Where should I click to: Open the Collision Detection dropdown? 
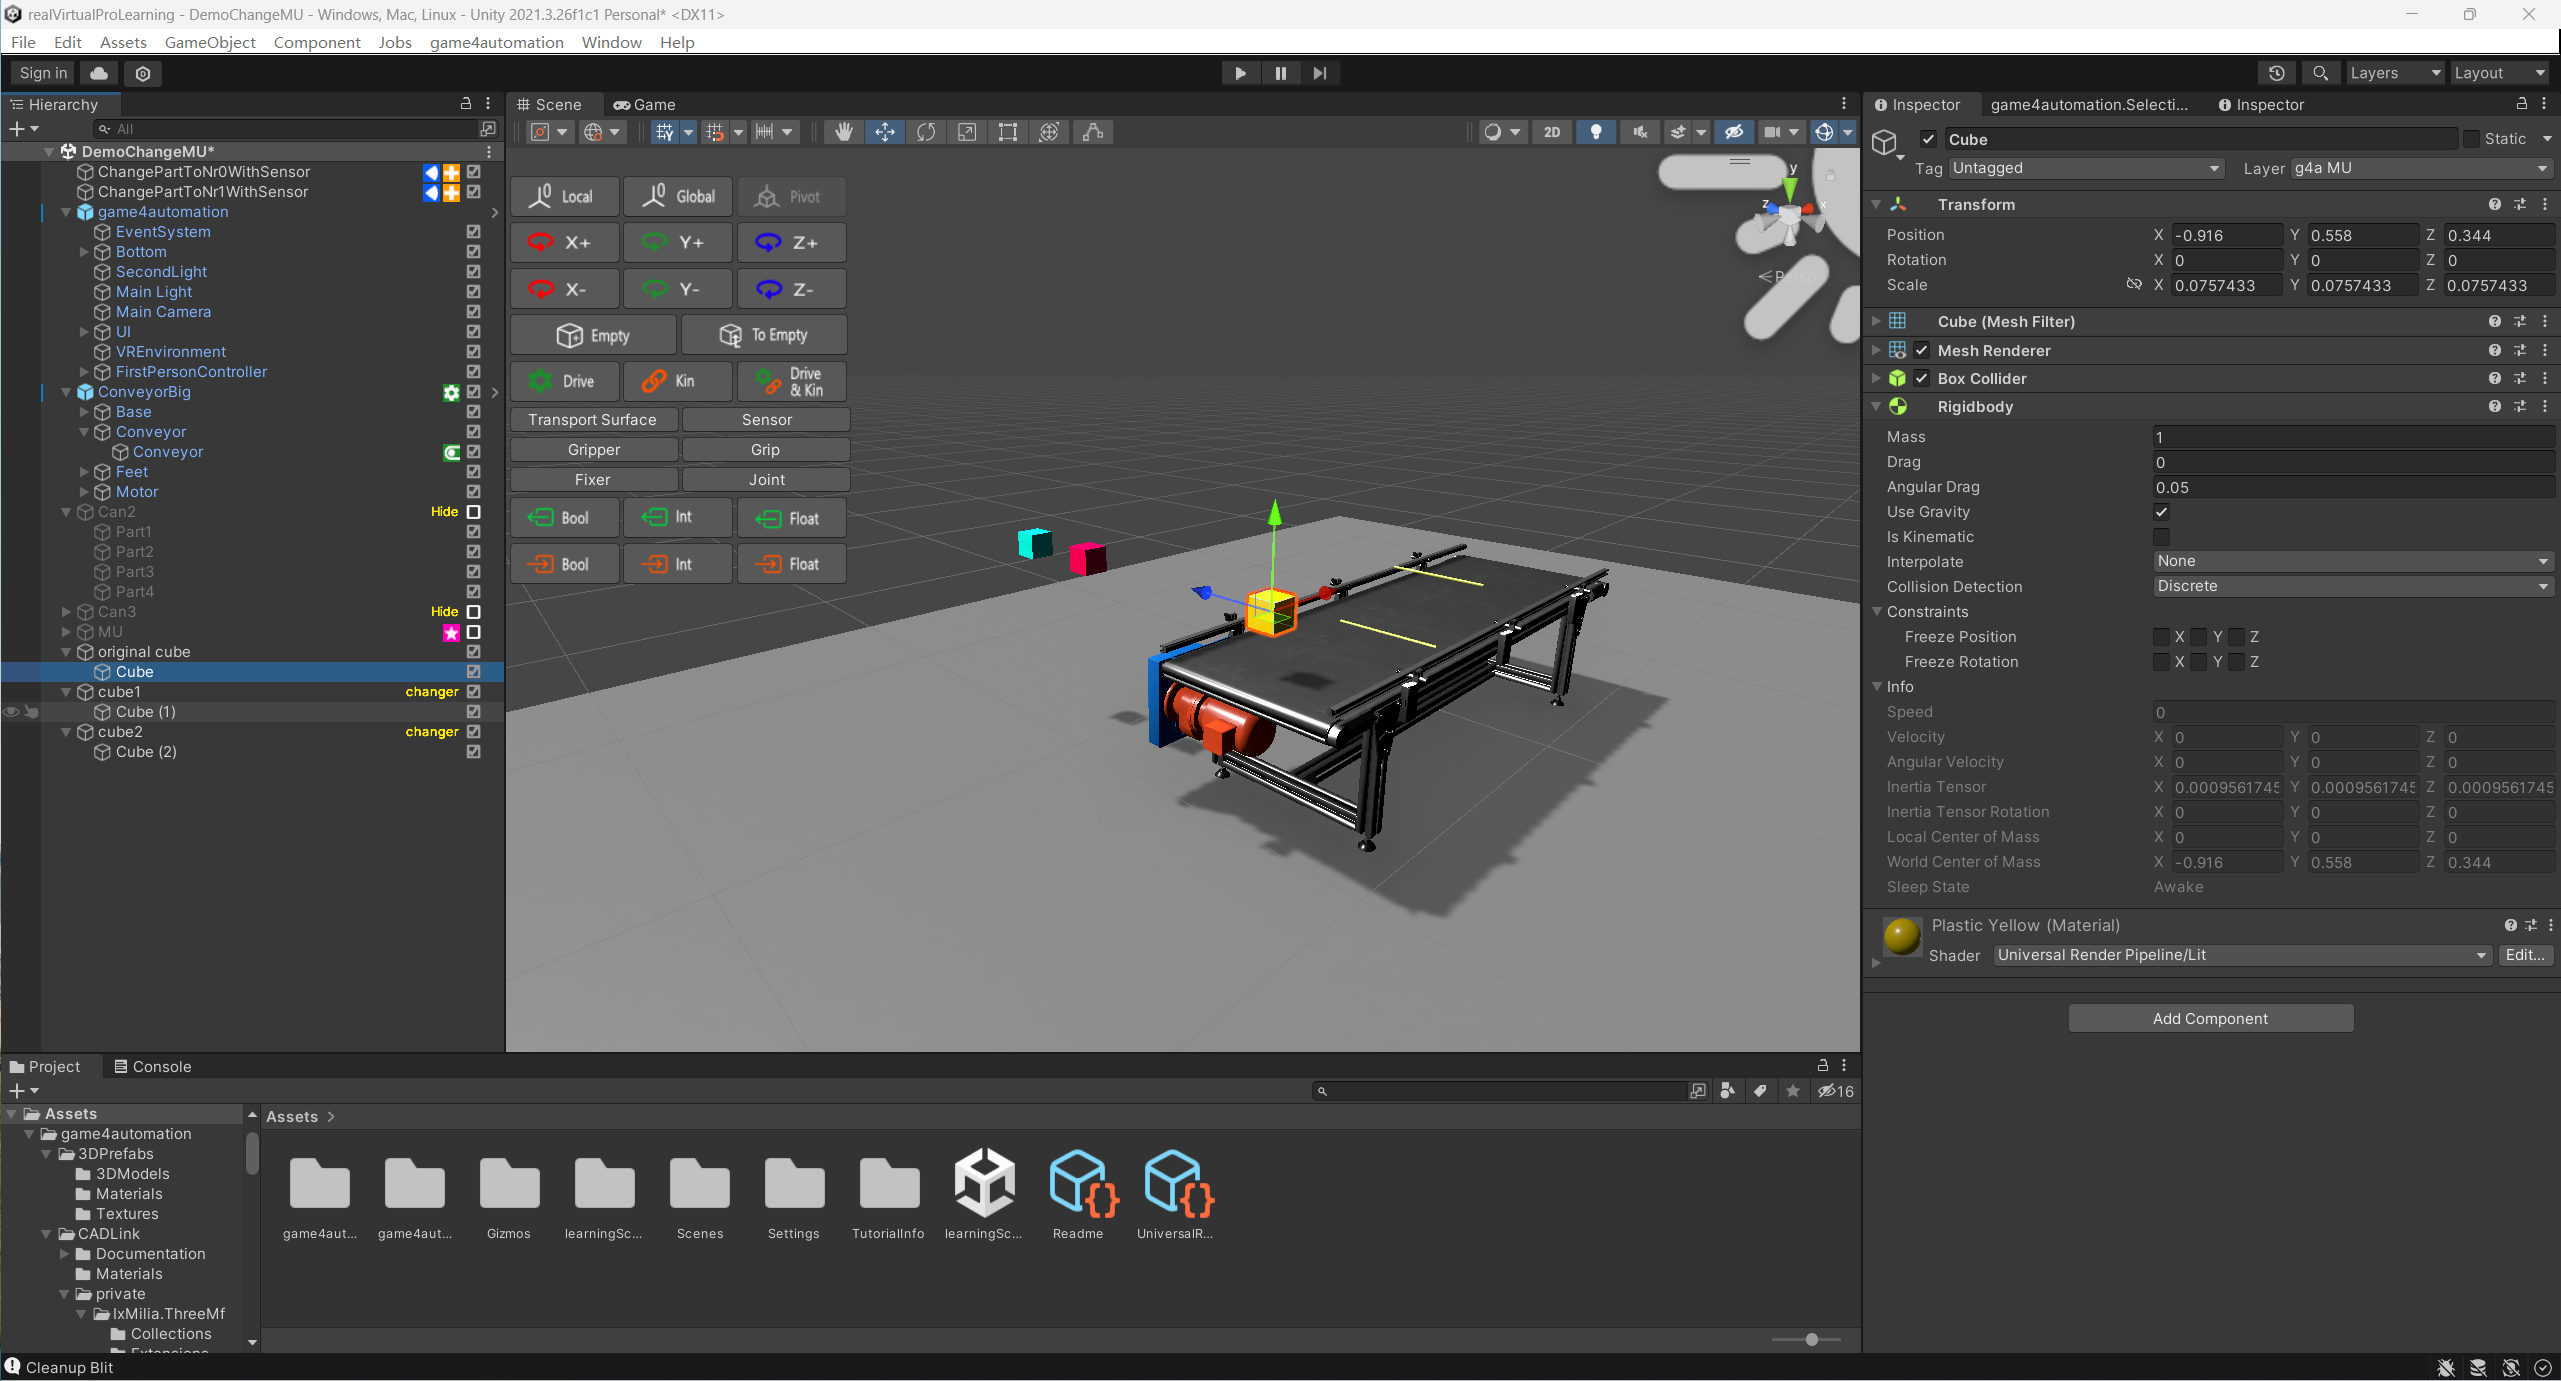[x=2354, y=586]
